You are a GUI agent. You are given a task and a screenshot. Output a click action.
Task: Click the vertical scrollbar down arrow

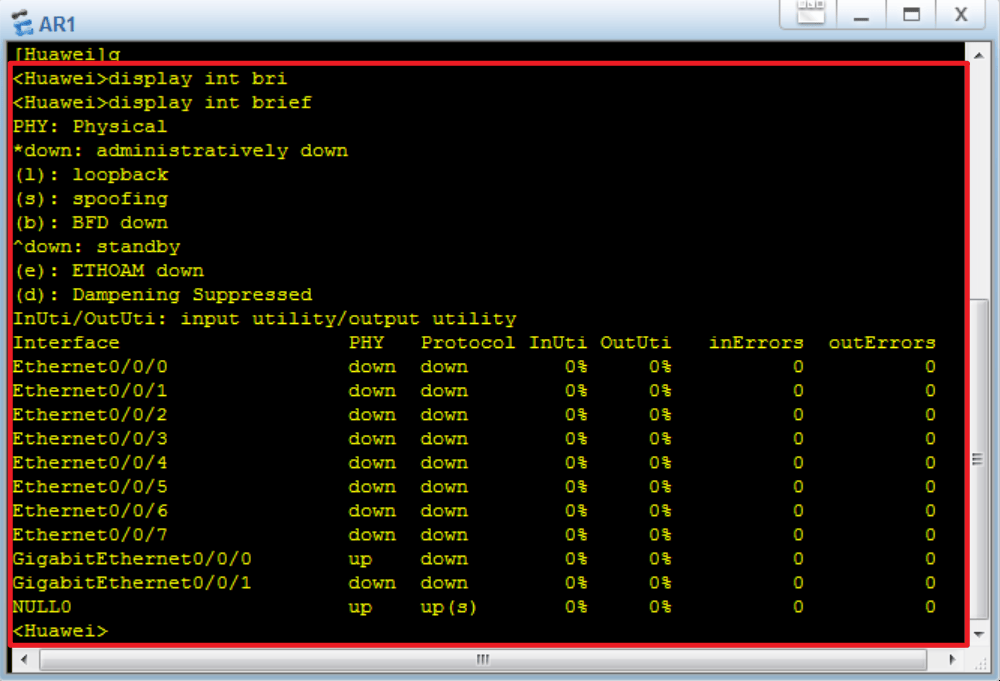click(978, 634)
